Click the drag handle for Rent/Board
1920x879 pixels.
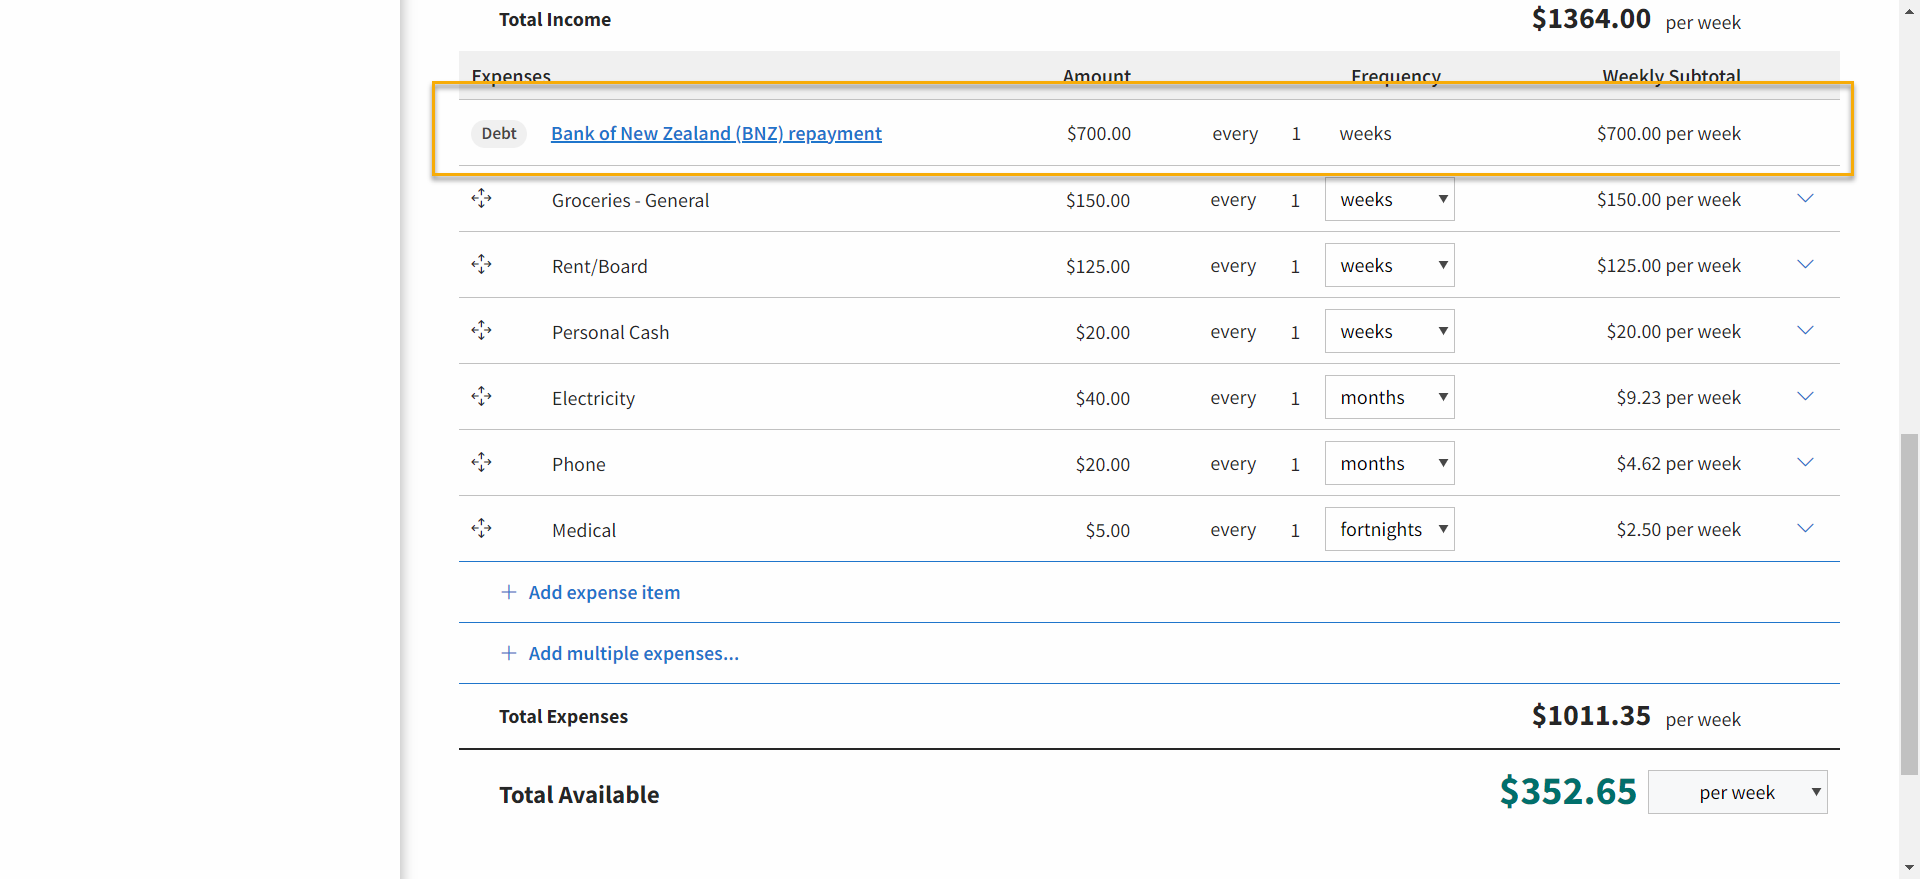click(481, 264)
